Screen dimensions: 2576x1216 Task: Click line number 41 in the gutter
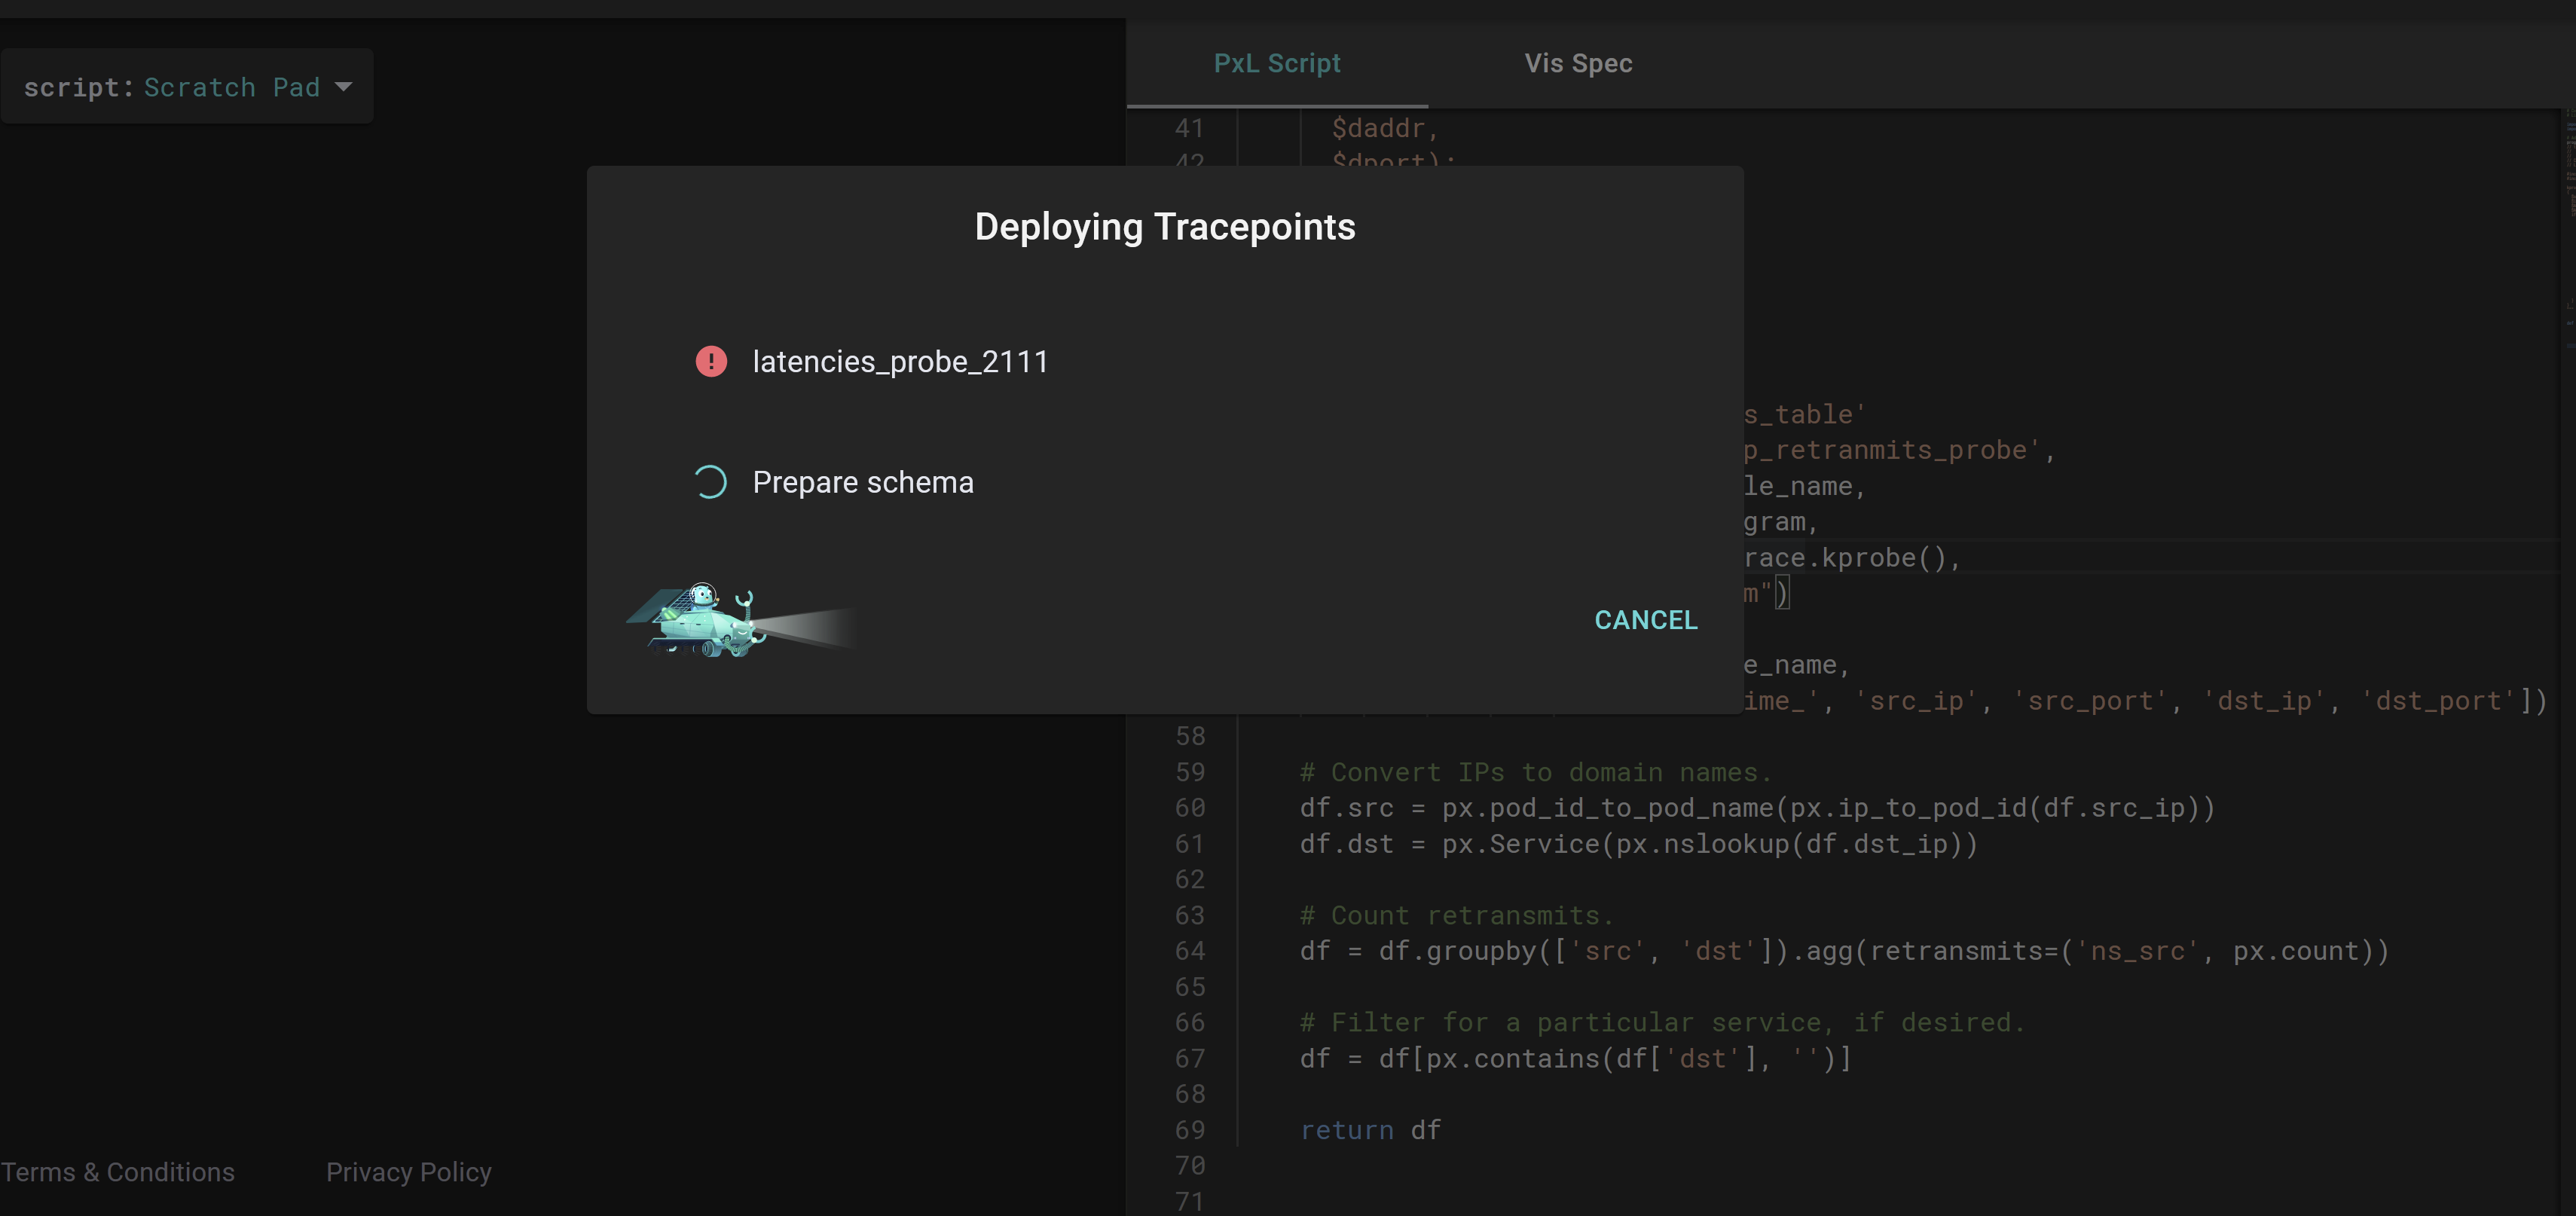coord(1189,128)
